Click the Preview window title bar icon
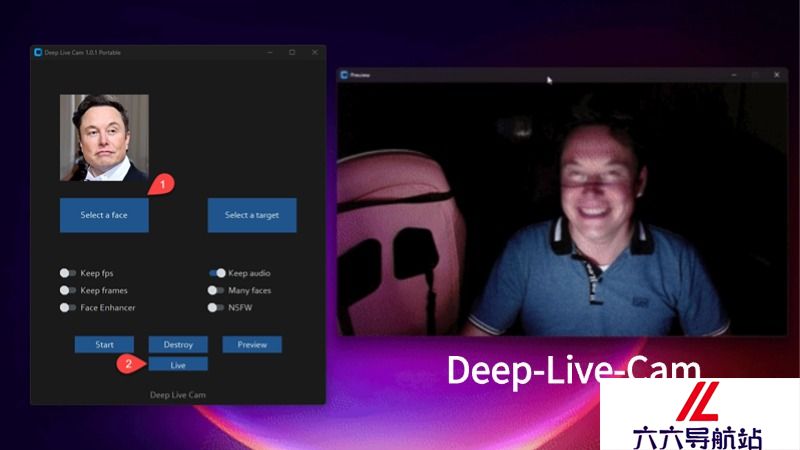This screenshot has height=450, width=800. point(344,75)
